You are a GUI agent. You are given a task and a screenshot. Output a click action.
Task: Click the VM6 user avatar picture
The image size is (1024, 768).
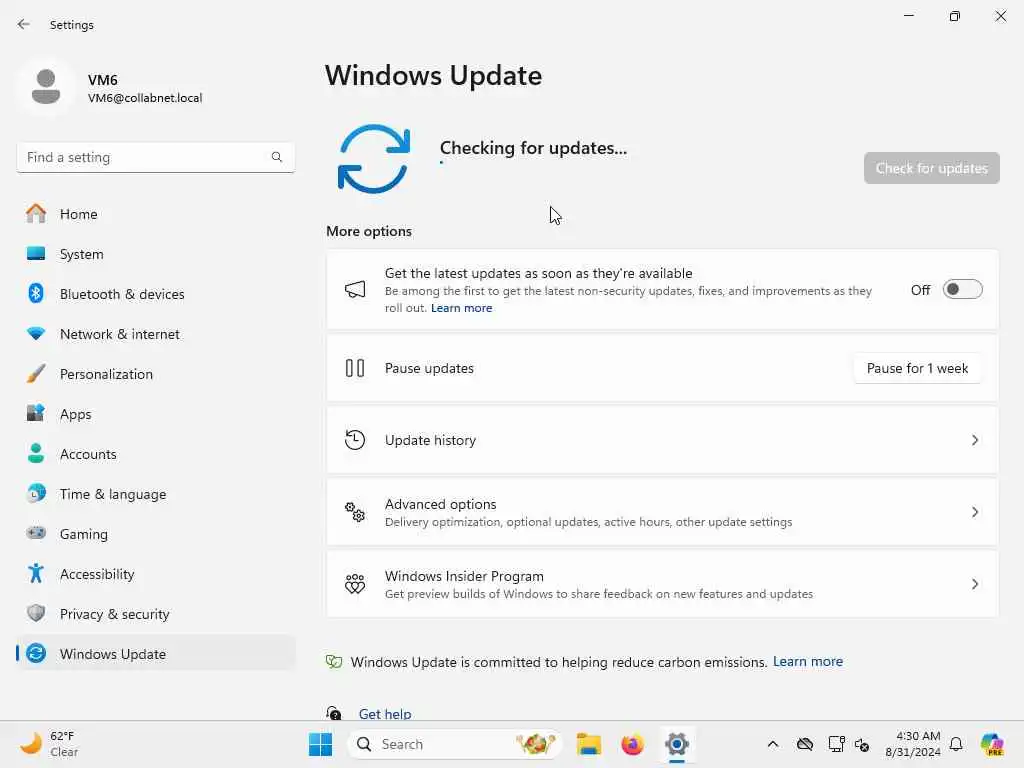(x=46, y=87)
